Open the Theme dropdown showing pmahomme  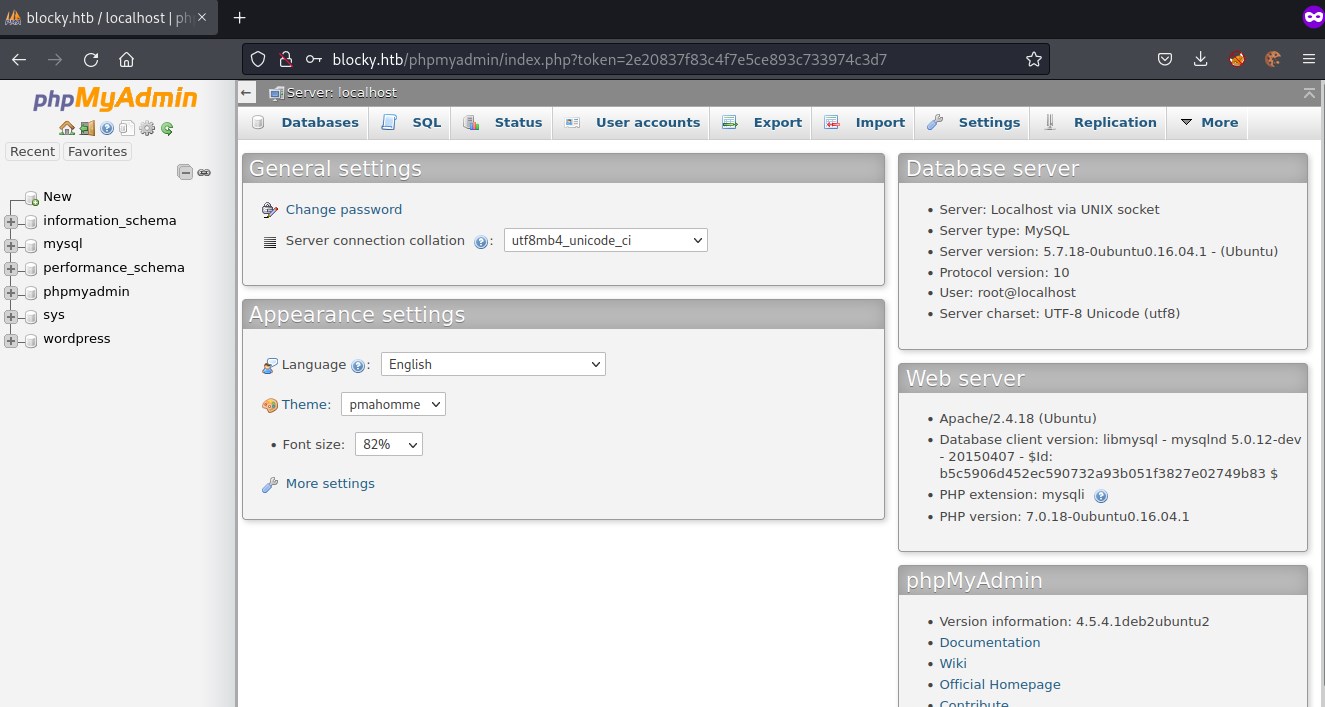coord(393,404)
